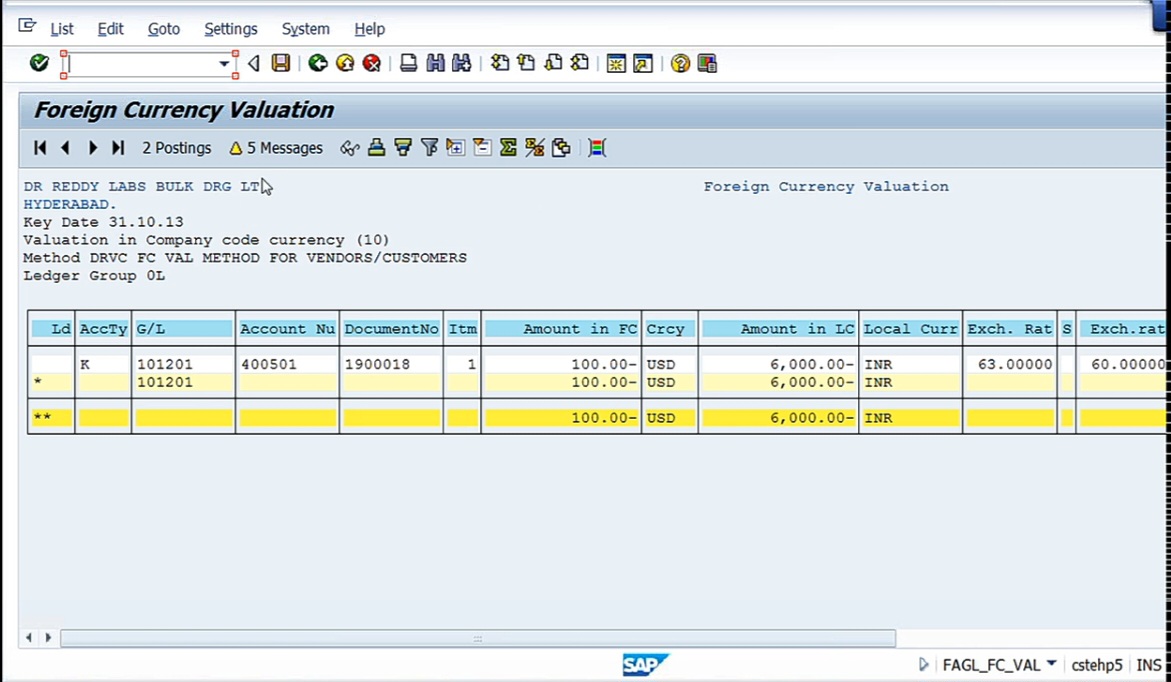Click the green Back arrow icon
Viewport: 1171px width, 682px height.
(x=318, y=63)
